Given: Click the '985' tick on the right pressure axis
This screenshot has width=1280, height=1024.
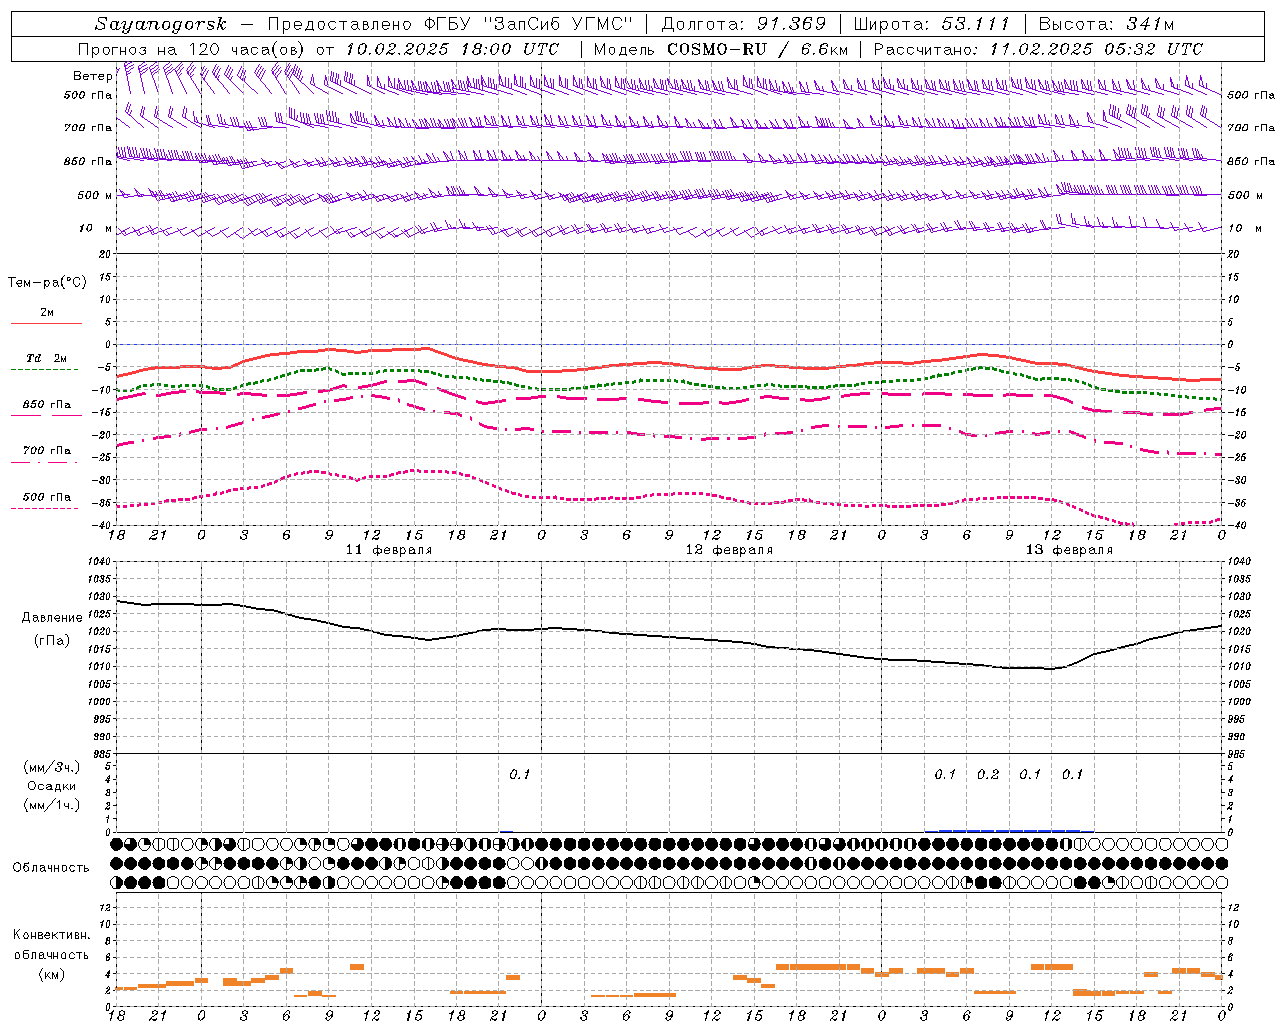Looking at the screenshot, I should tap(1237, 754).
